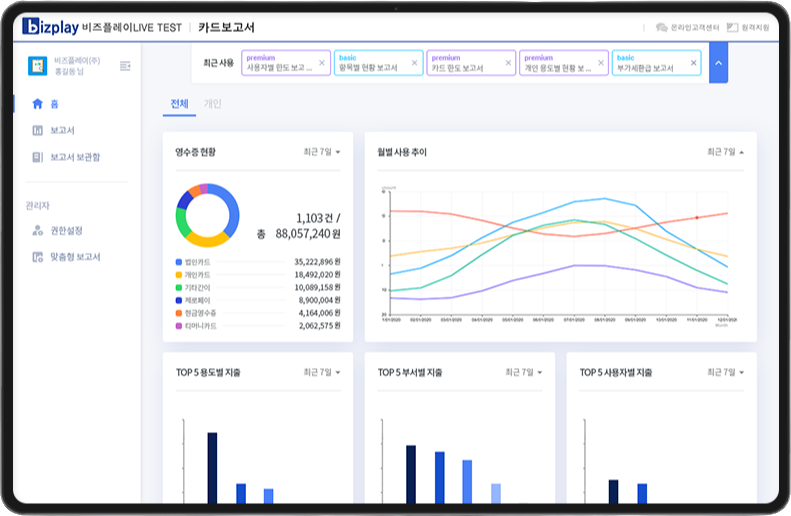The image size is (791, 516).
Task: Click the navy 제로페이 legend swatch
Action: click(179, 300)
